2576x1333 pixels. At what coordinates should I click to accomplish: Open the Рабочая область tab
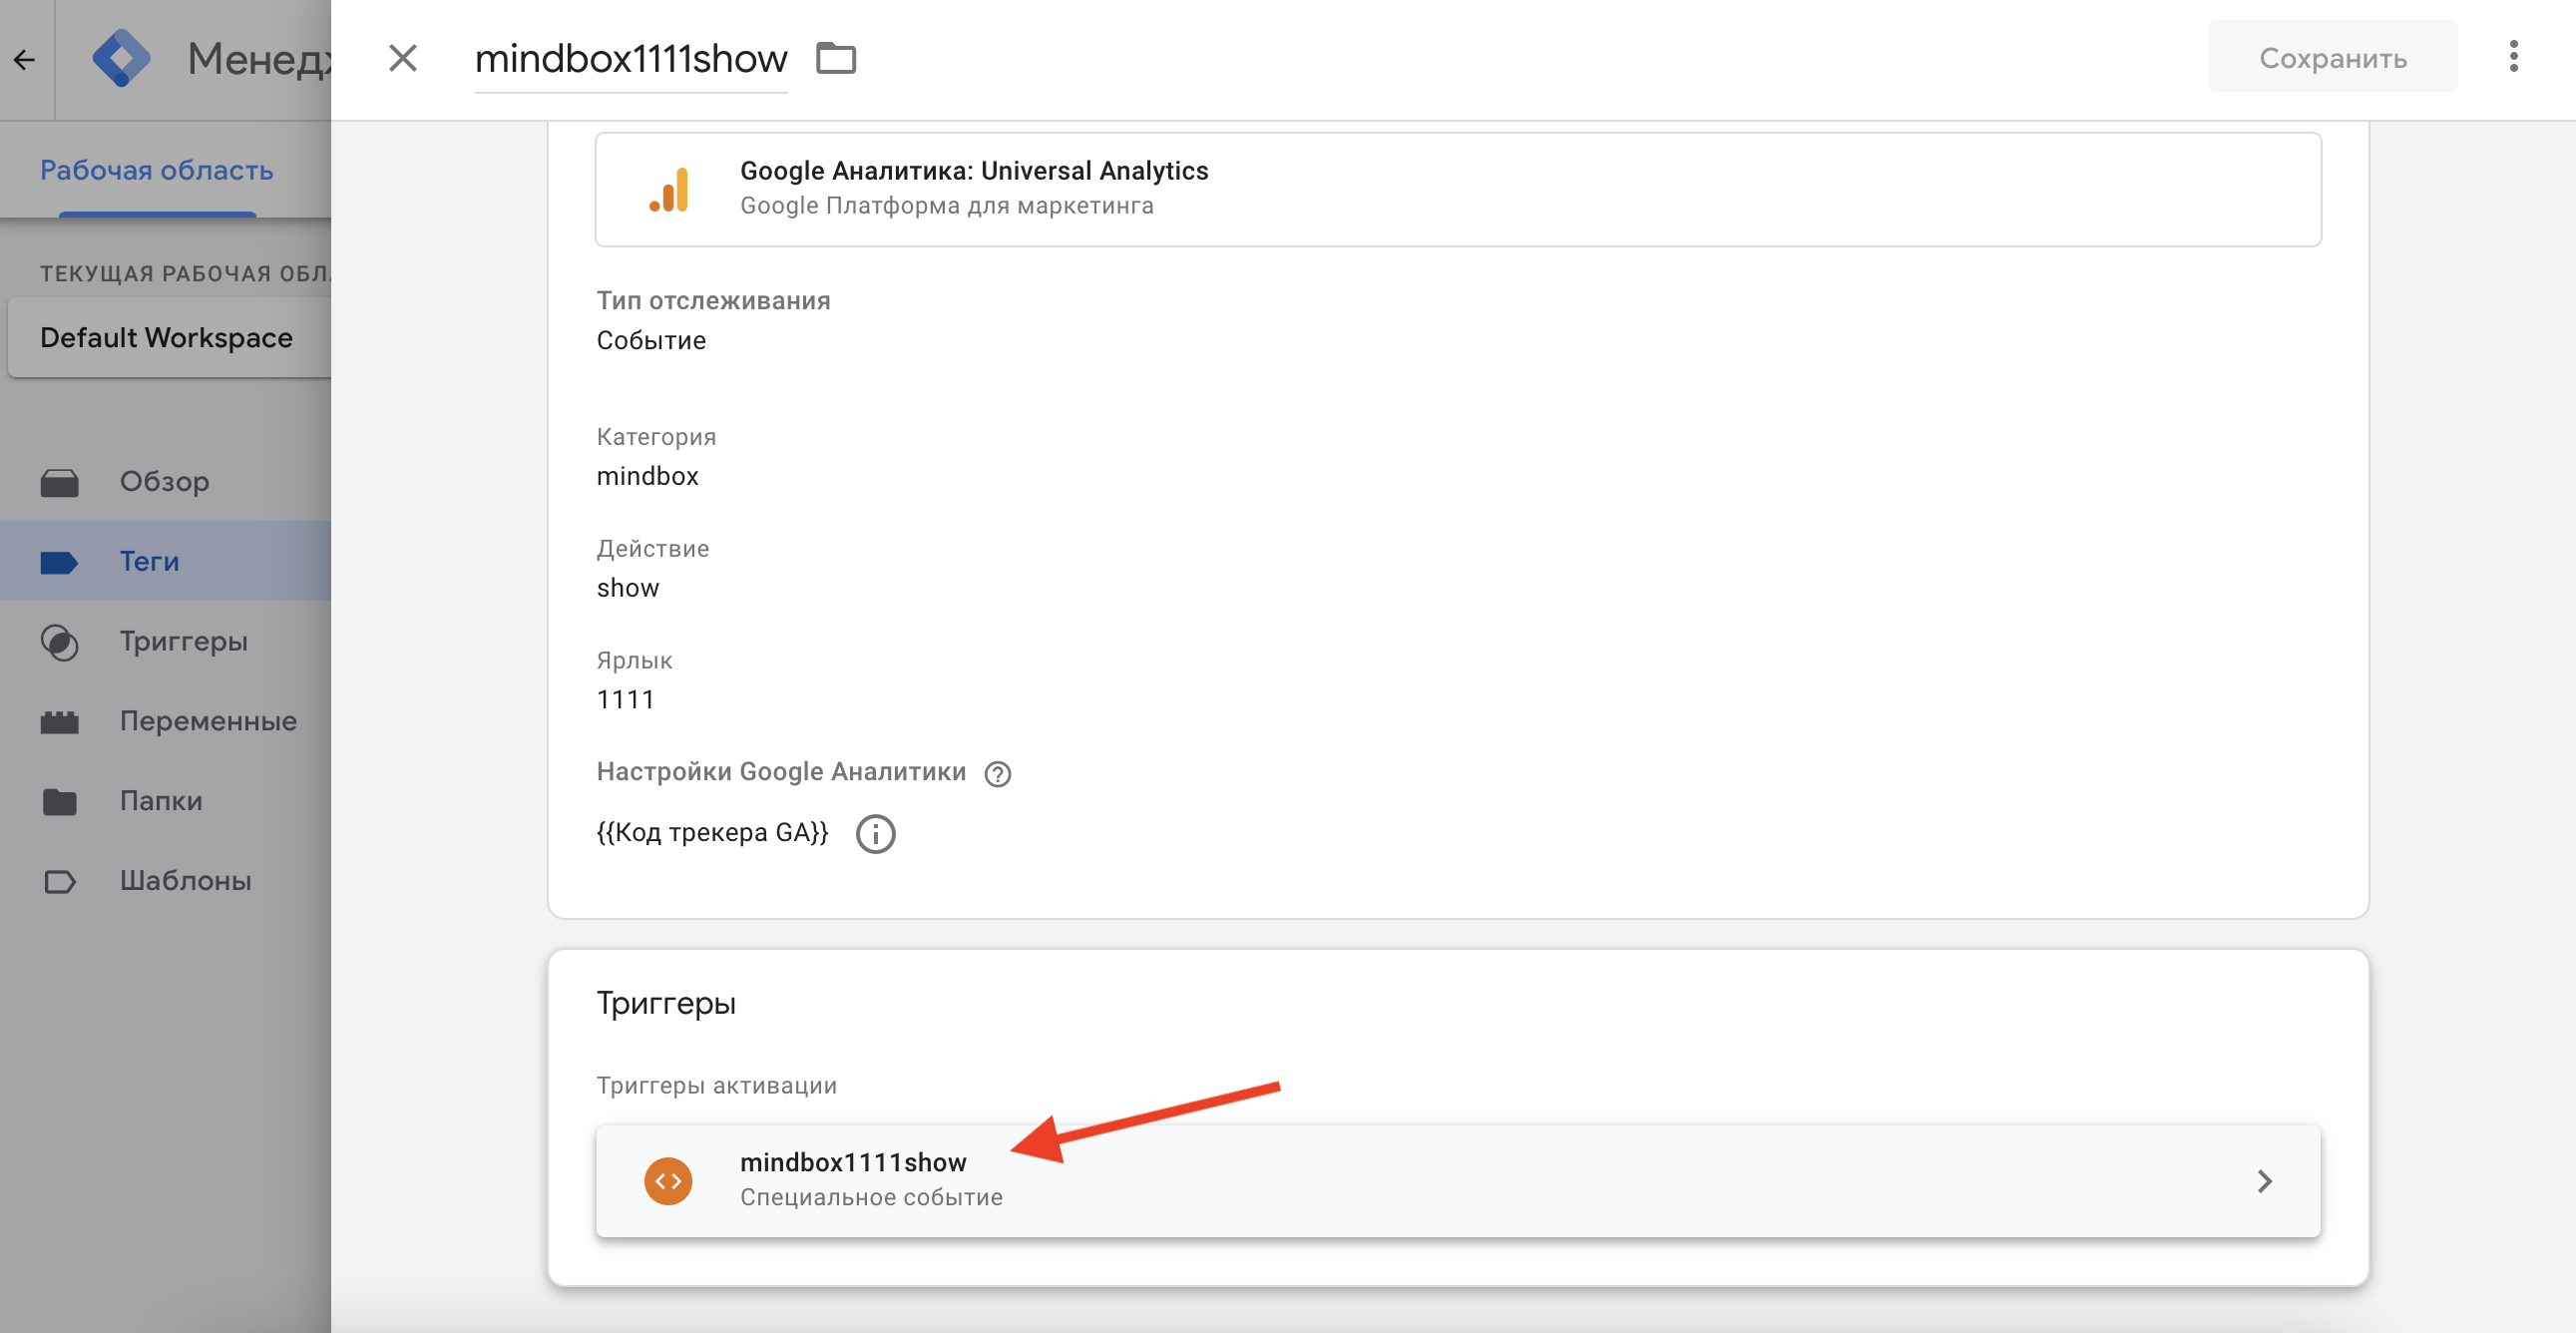(x=157, y=170)
